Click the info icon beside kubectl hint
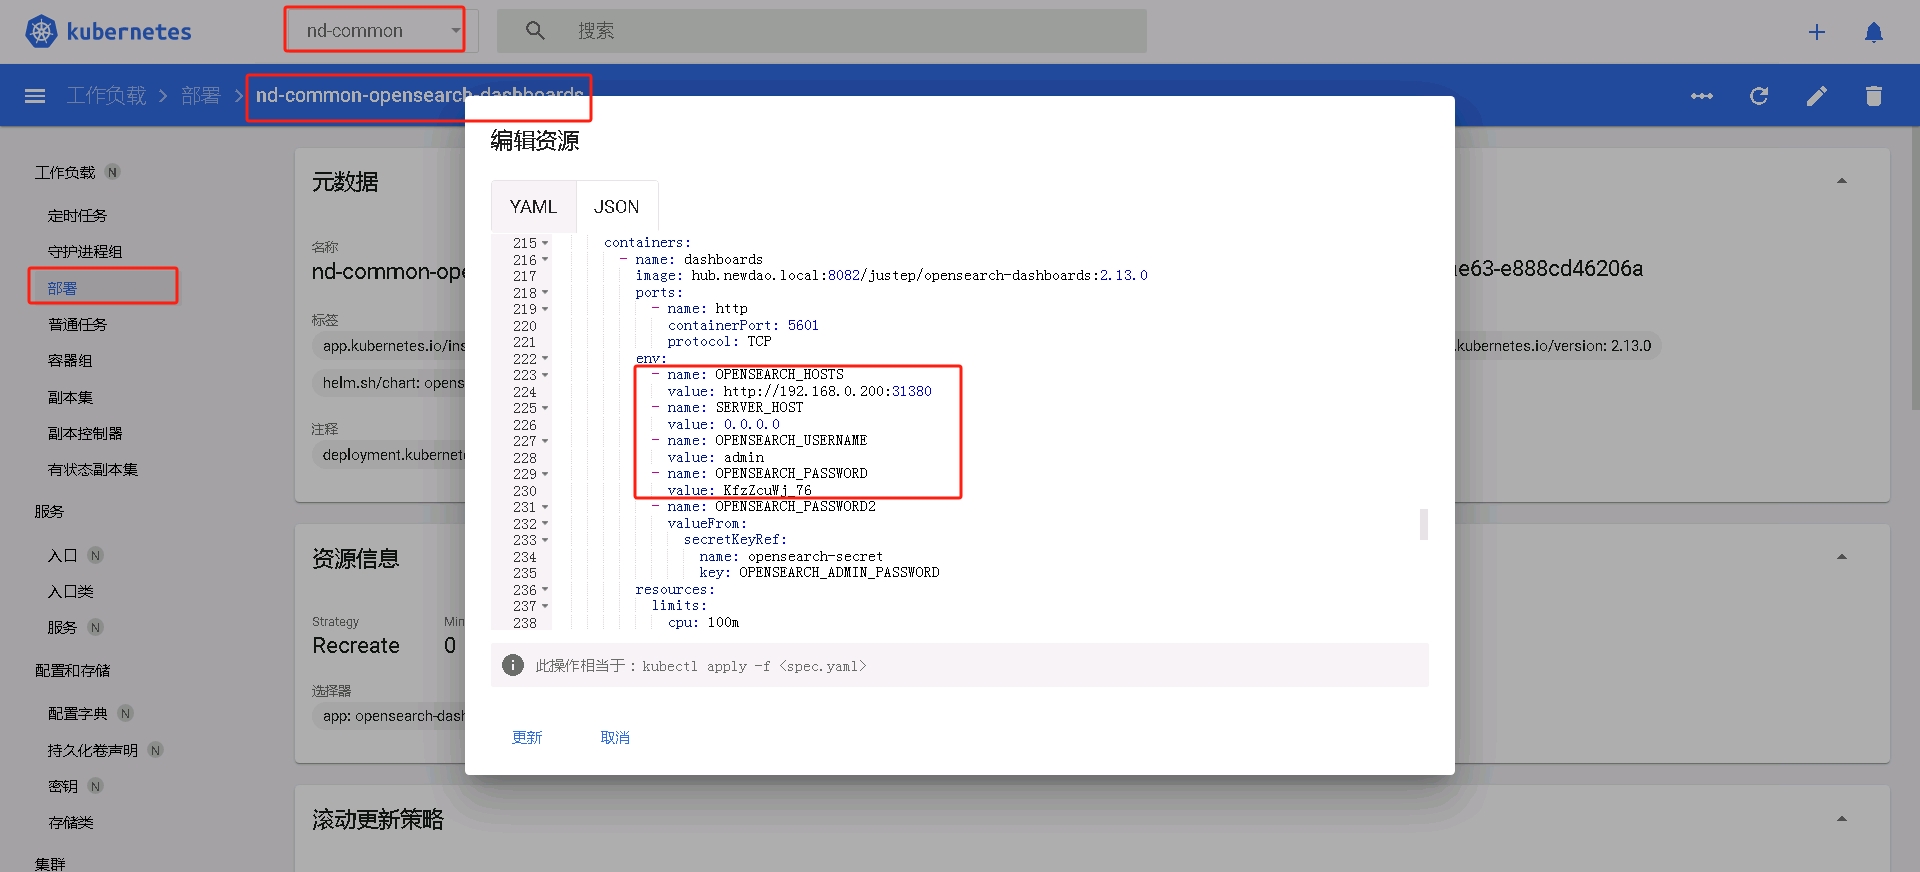1920x872 pixels. click(513, 666)
